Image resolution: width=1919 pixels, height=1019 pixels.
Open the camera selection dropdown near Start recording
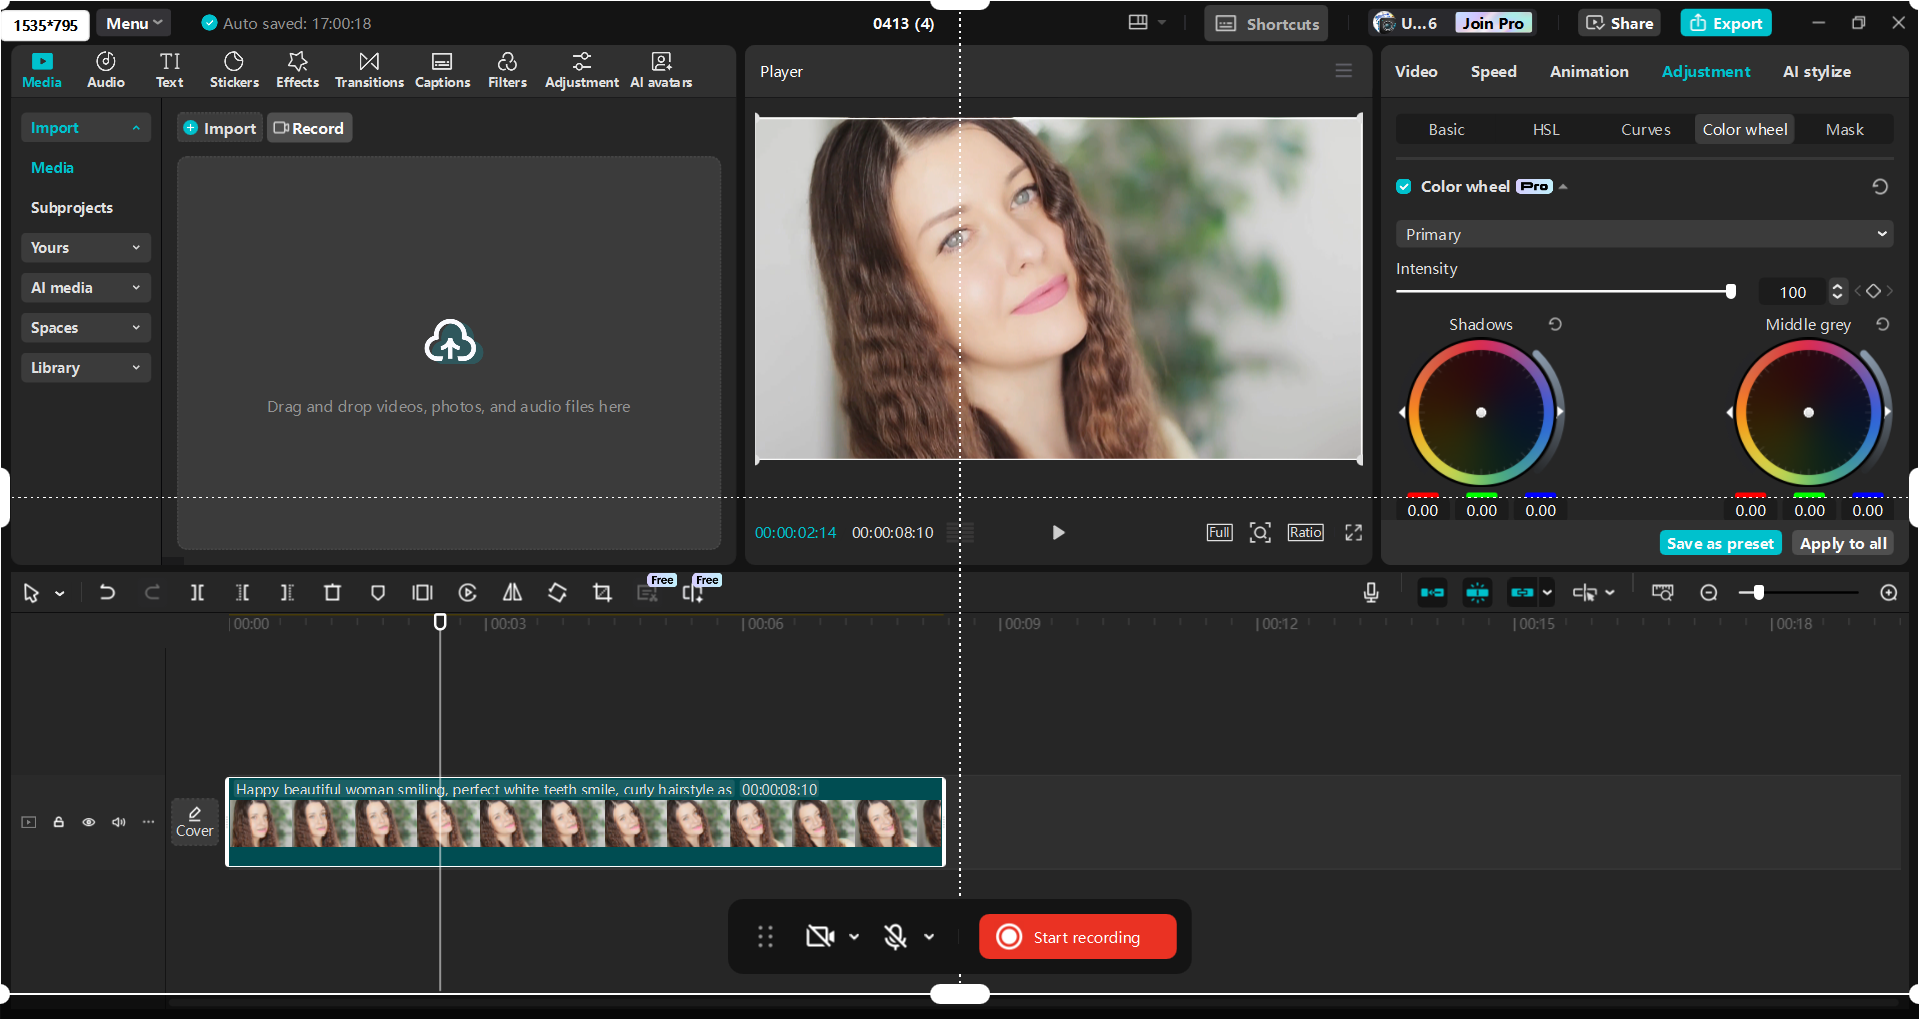point(854,936)
